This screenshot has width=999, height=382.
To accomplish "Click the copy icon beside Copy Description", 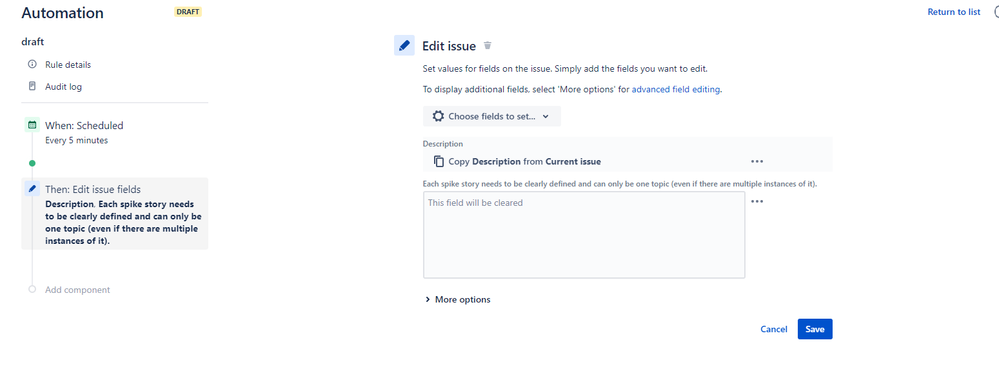I will [438, 162].
